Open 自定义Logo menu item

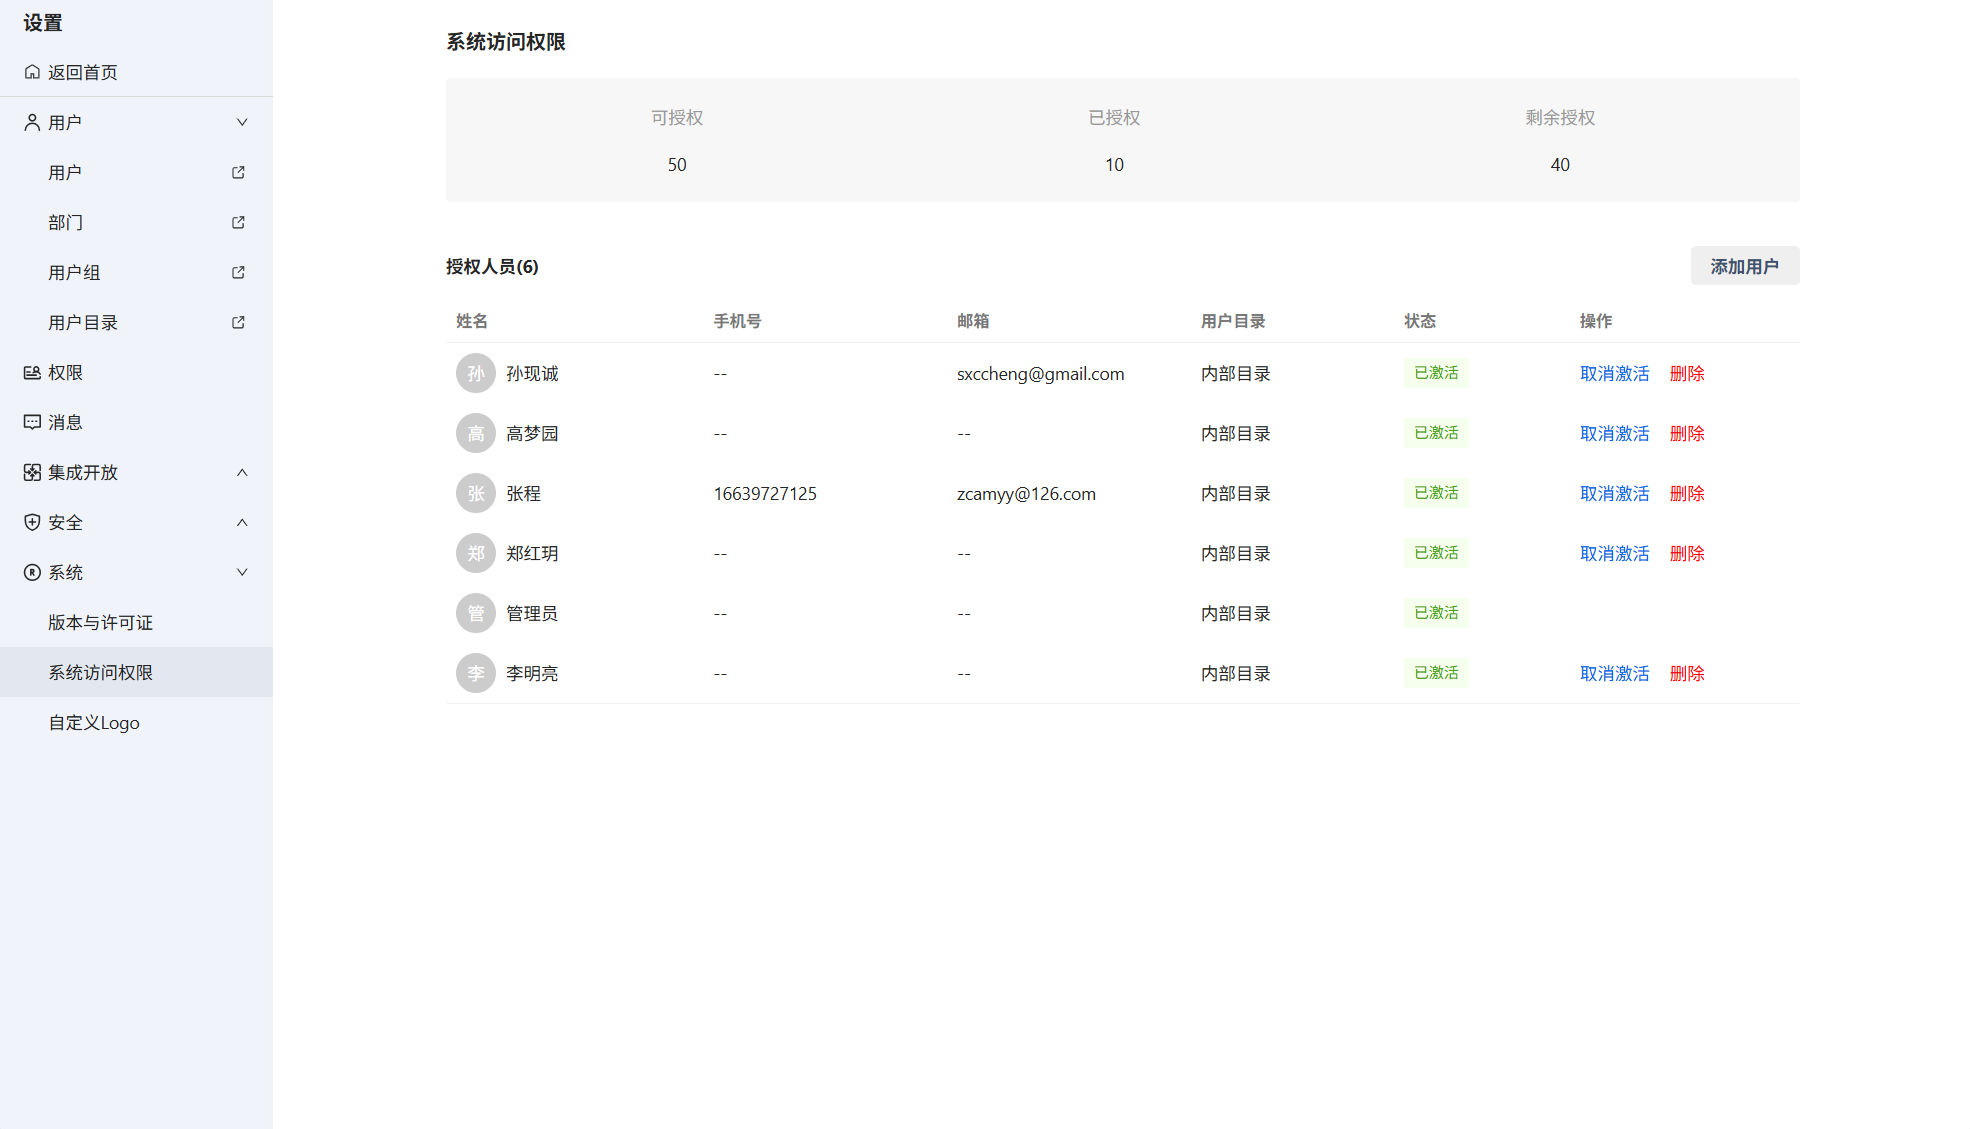94,722
